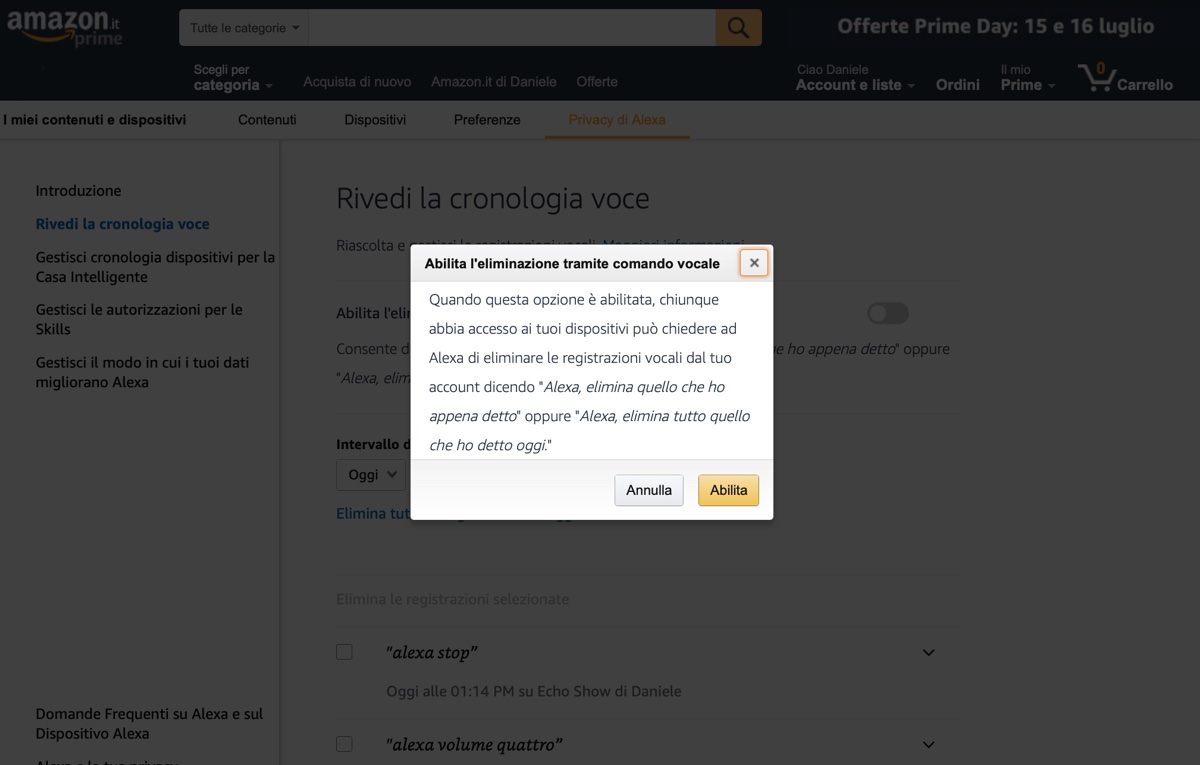Expand the "alexa volume quattro" entry
The width and height of the screenshot is (1200, 765).
point(928,745)
